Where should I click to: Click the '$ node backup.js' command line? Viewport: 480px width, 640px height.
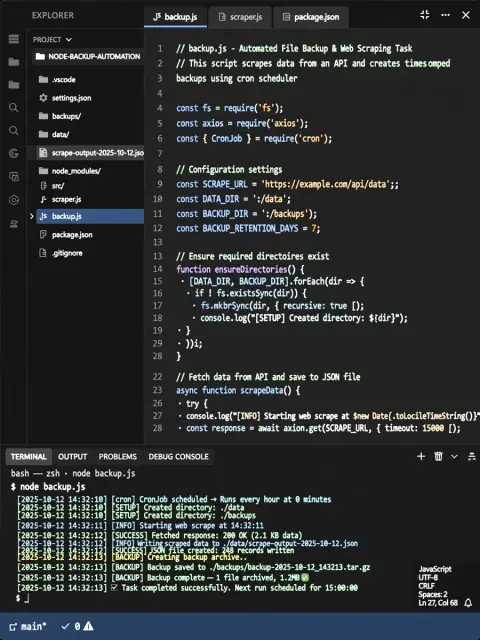tap(48, 487)
